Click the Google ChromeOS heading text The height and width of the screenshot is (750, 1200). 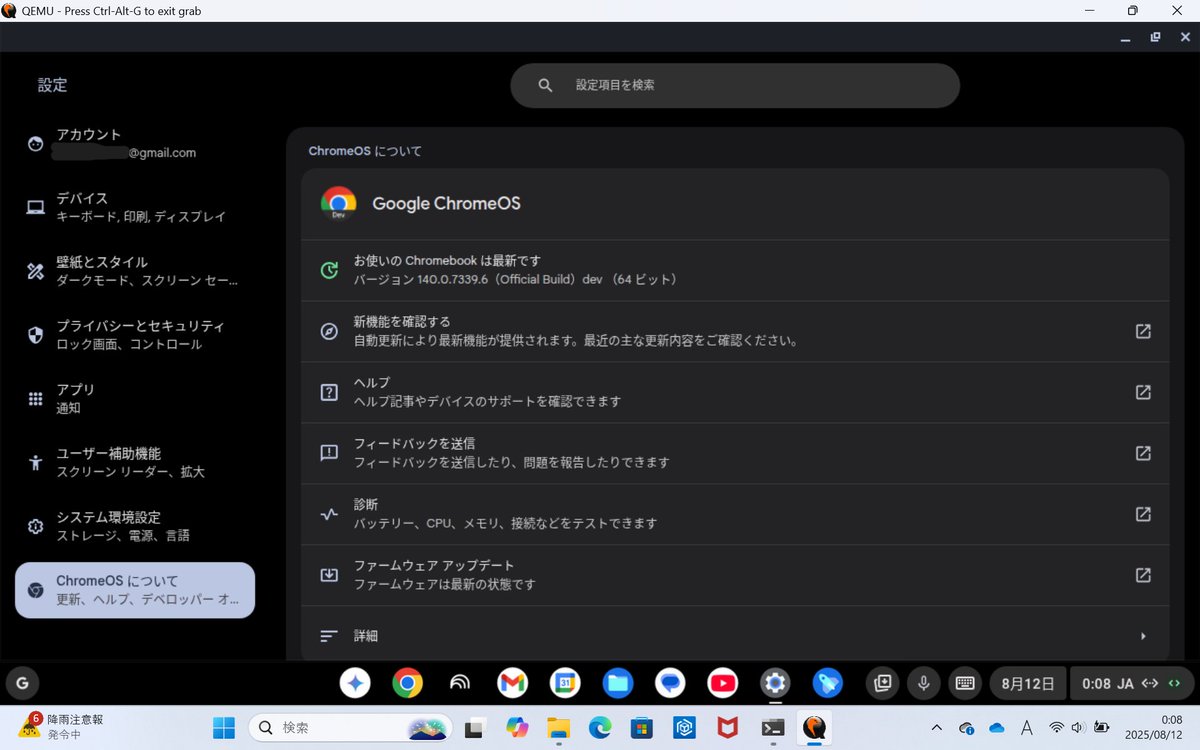(x=446, y=203)
